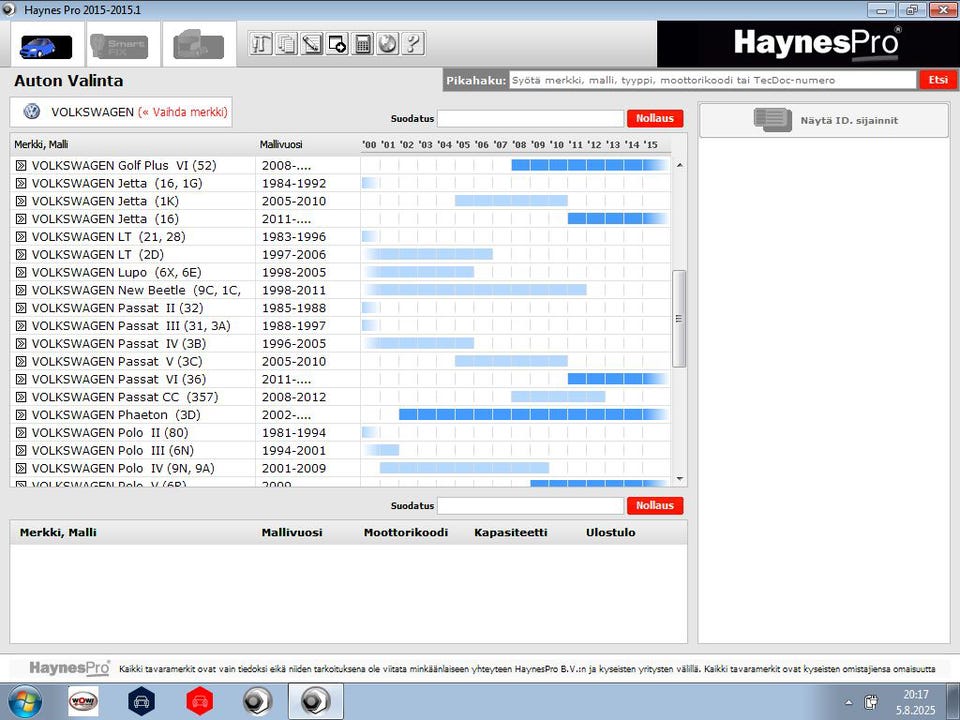Open the calculator tool
Screen dimensions: 960x720
click(362, 43)
